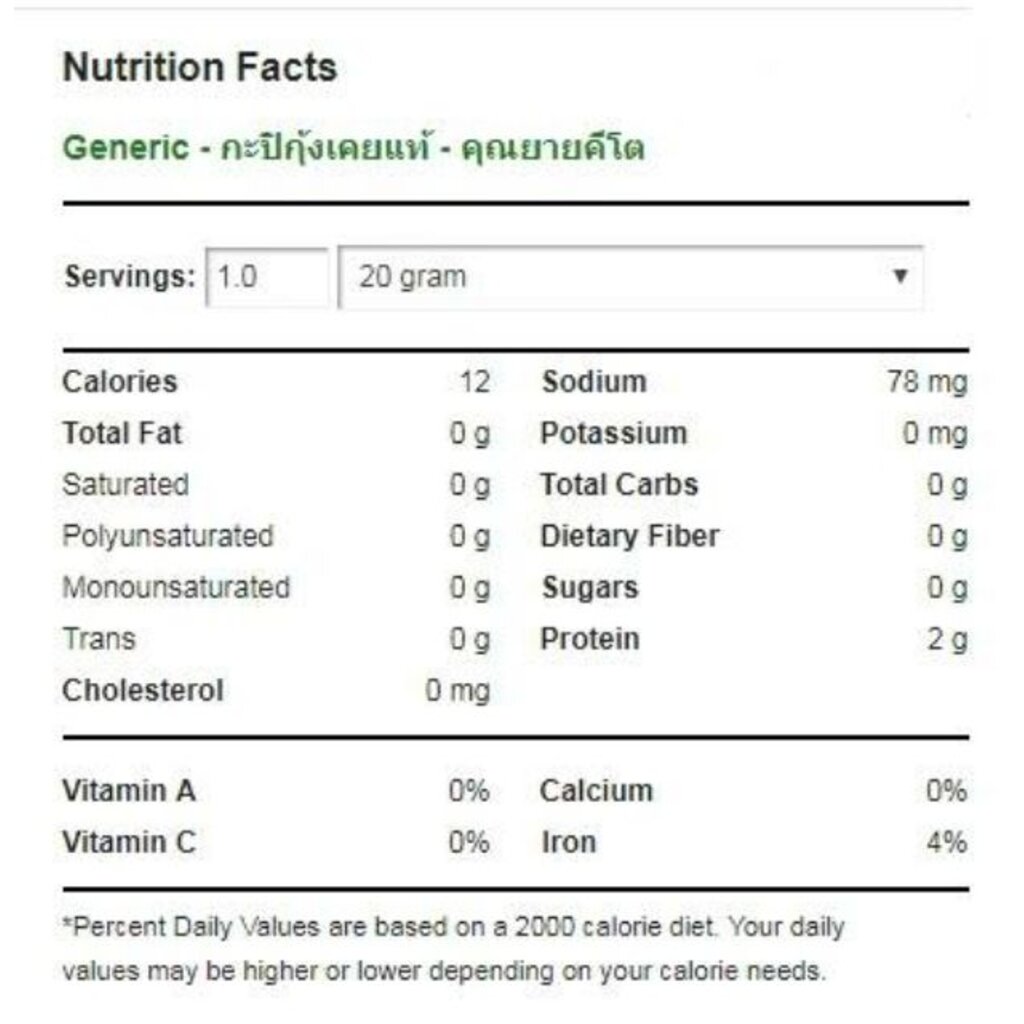Select the Sugars label
This screenshot has width=1024, height=1024.
590,588
